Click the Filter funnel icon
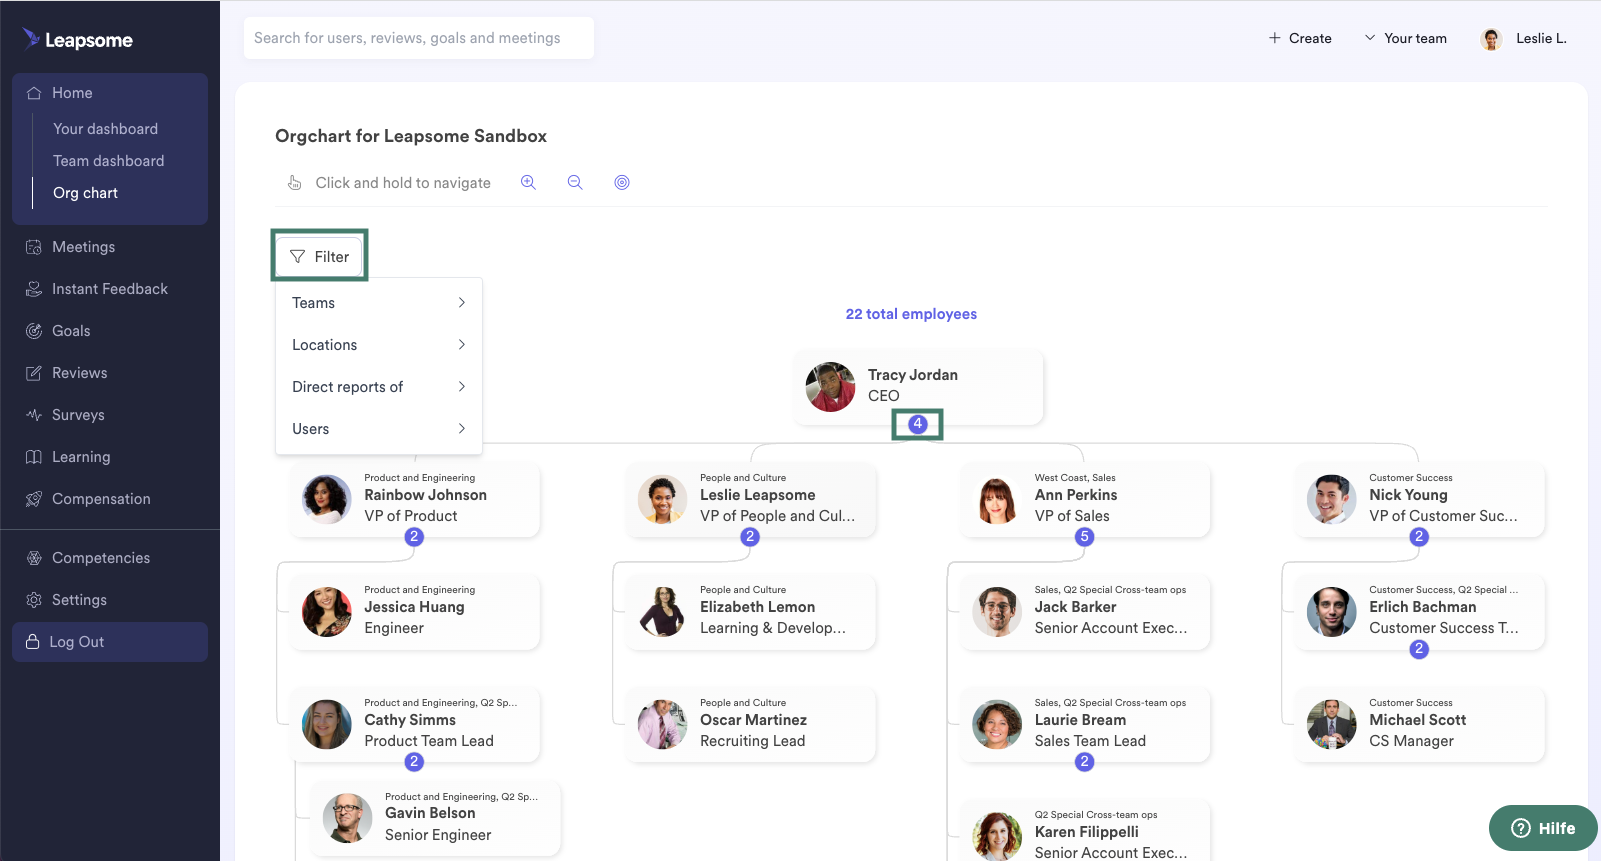The image size is (1601, 861). click(x=297, y=257)
